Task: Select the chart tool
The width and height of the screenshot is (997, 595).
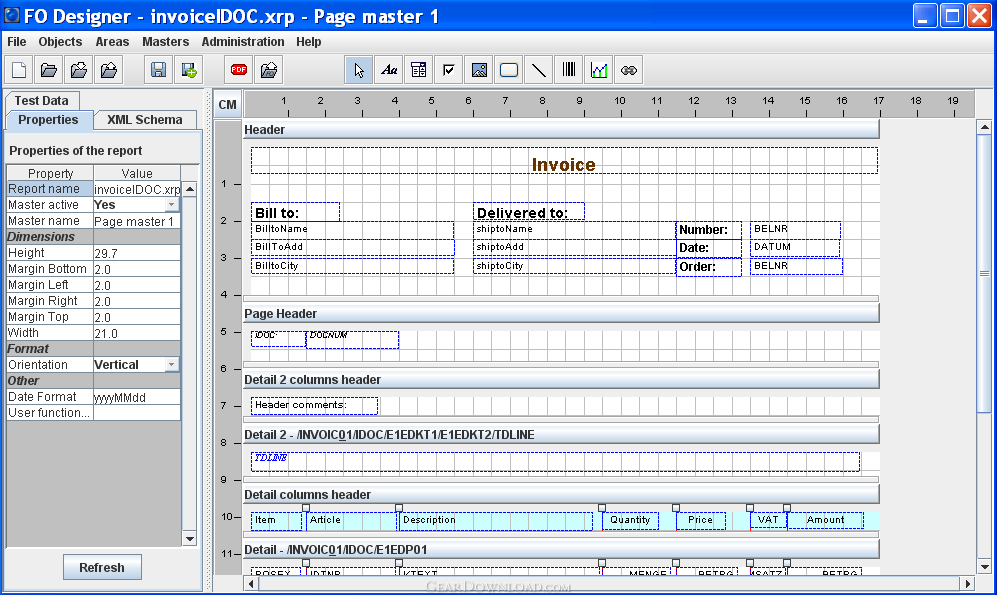Action: coord(599,70)
